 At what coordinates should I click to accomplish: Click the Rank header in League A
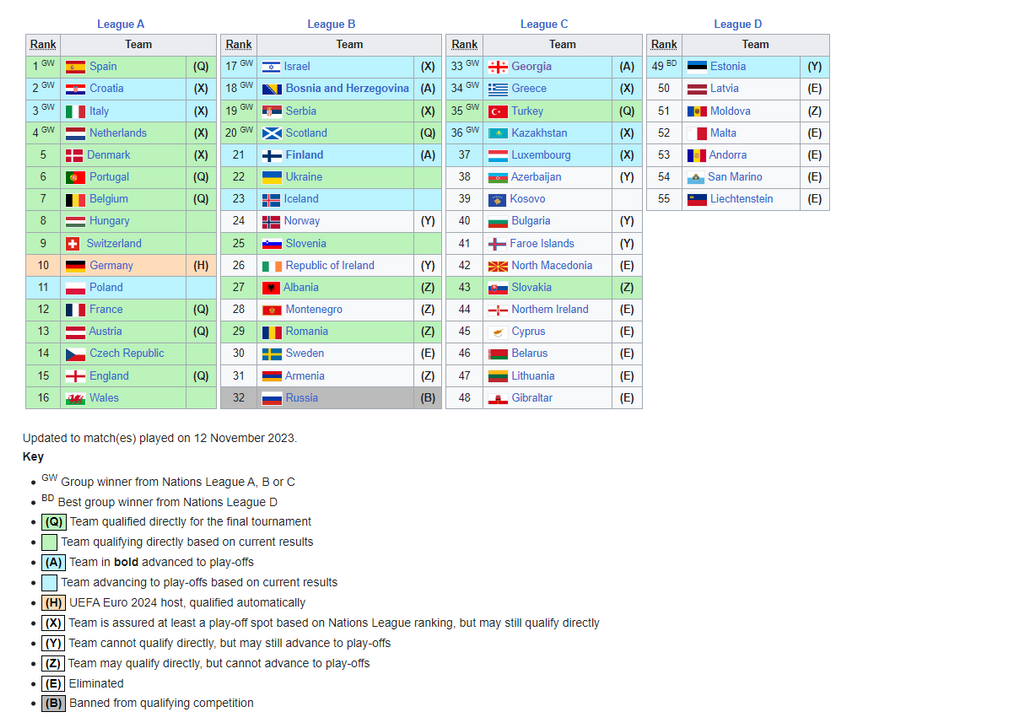tap(43, 44)
